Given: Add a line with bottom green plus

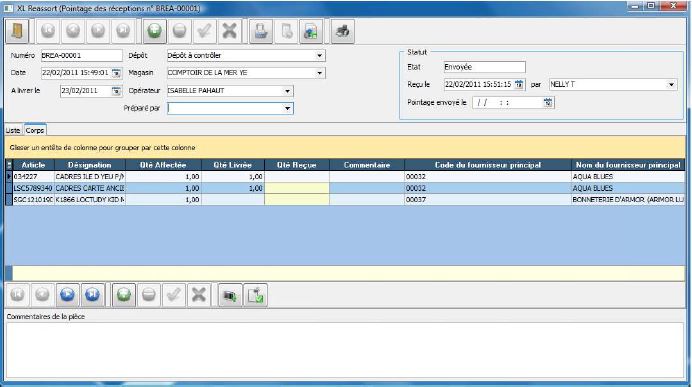Looking at the screenshot, I should pos(124,295).
